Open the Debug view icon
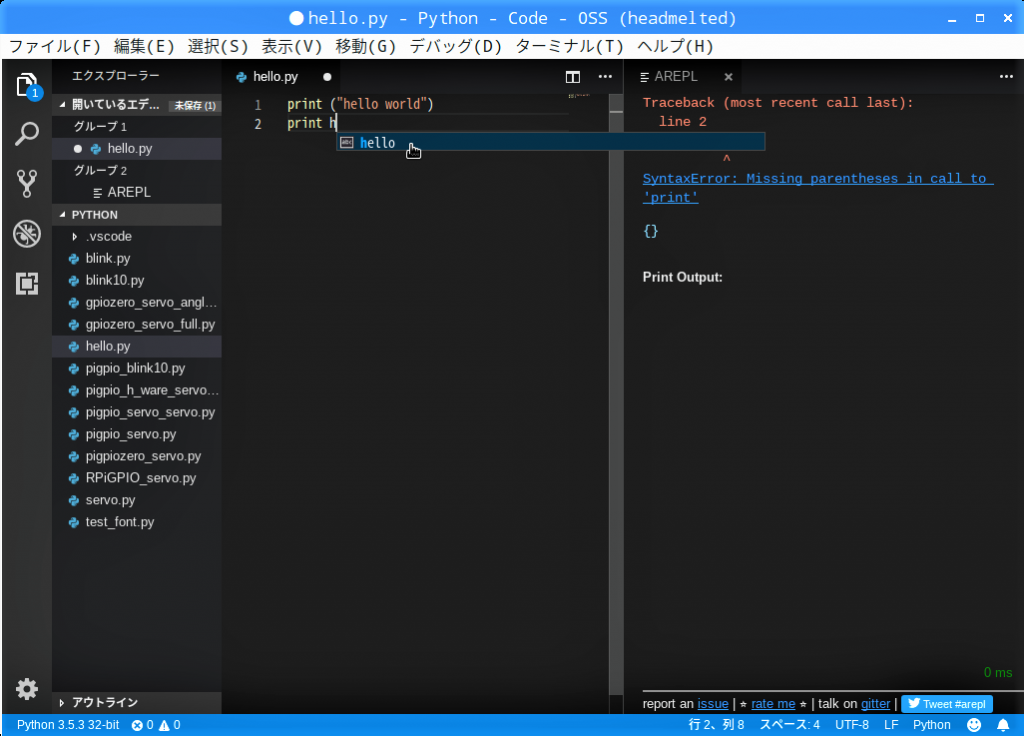This screenshot has width=1024, height=736. [27, 234]
